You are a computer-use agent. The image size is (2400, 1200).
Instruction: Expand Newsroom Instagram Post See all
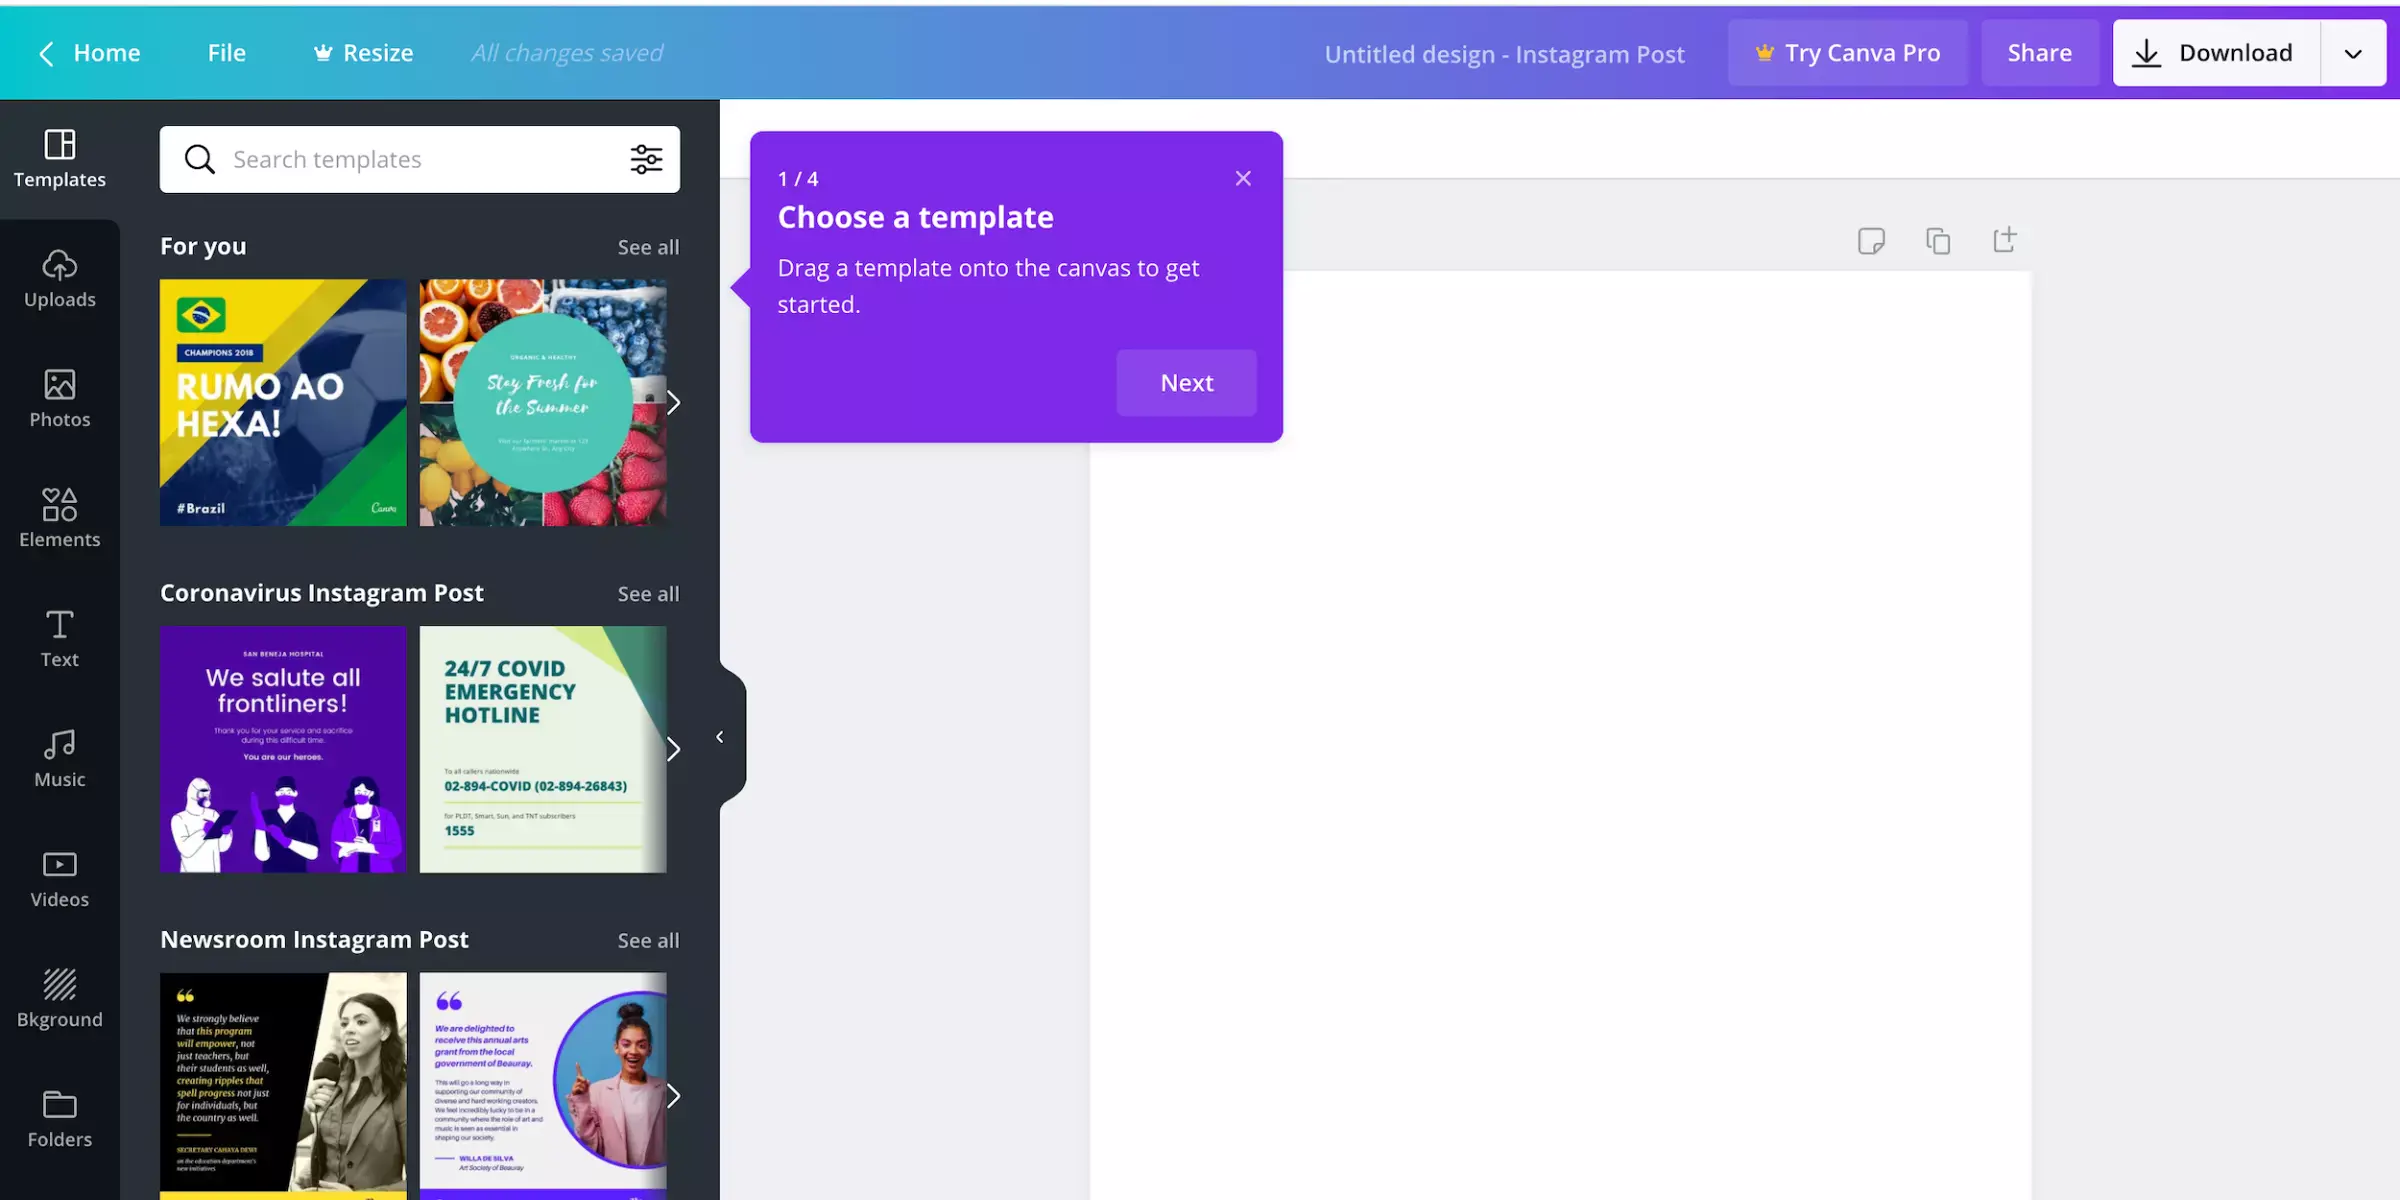tap(647, 940)
